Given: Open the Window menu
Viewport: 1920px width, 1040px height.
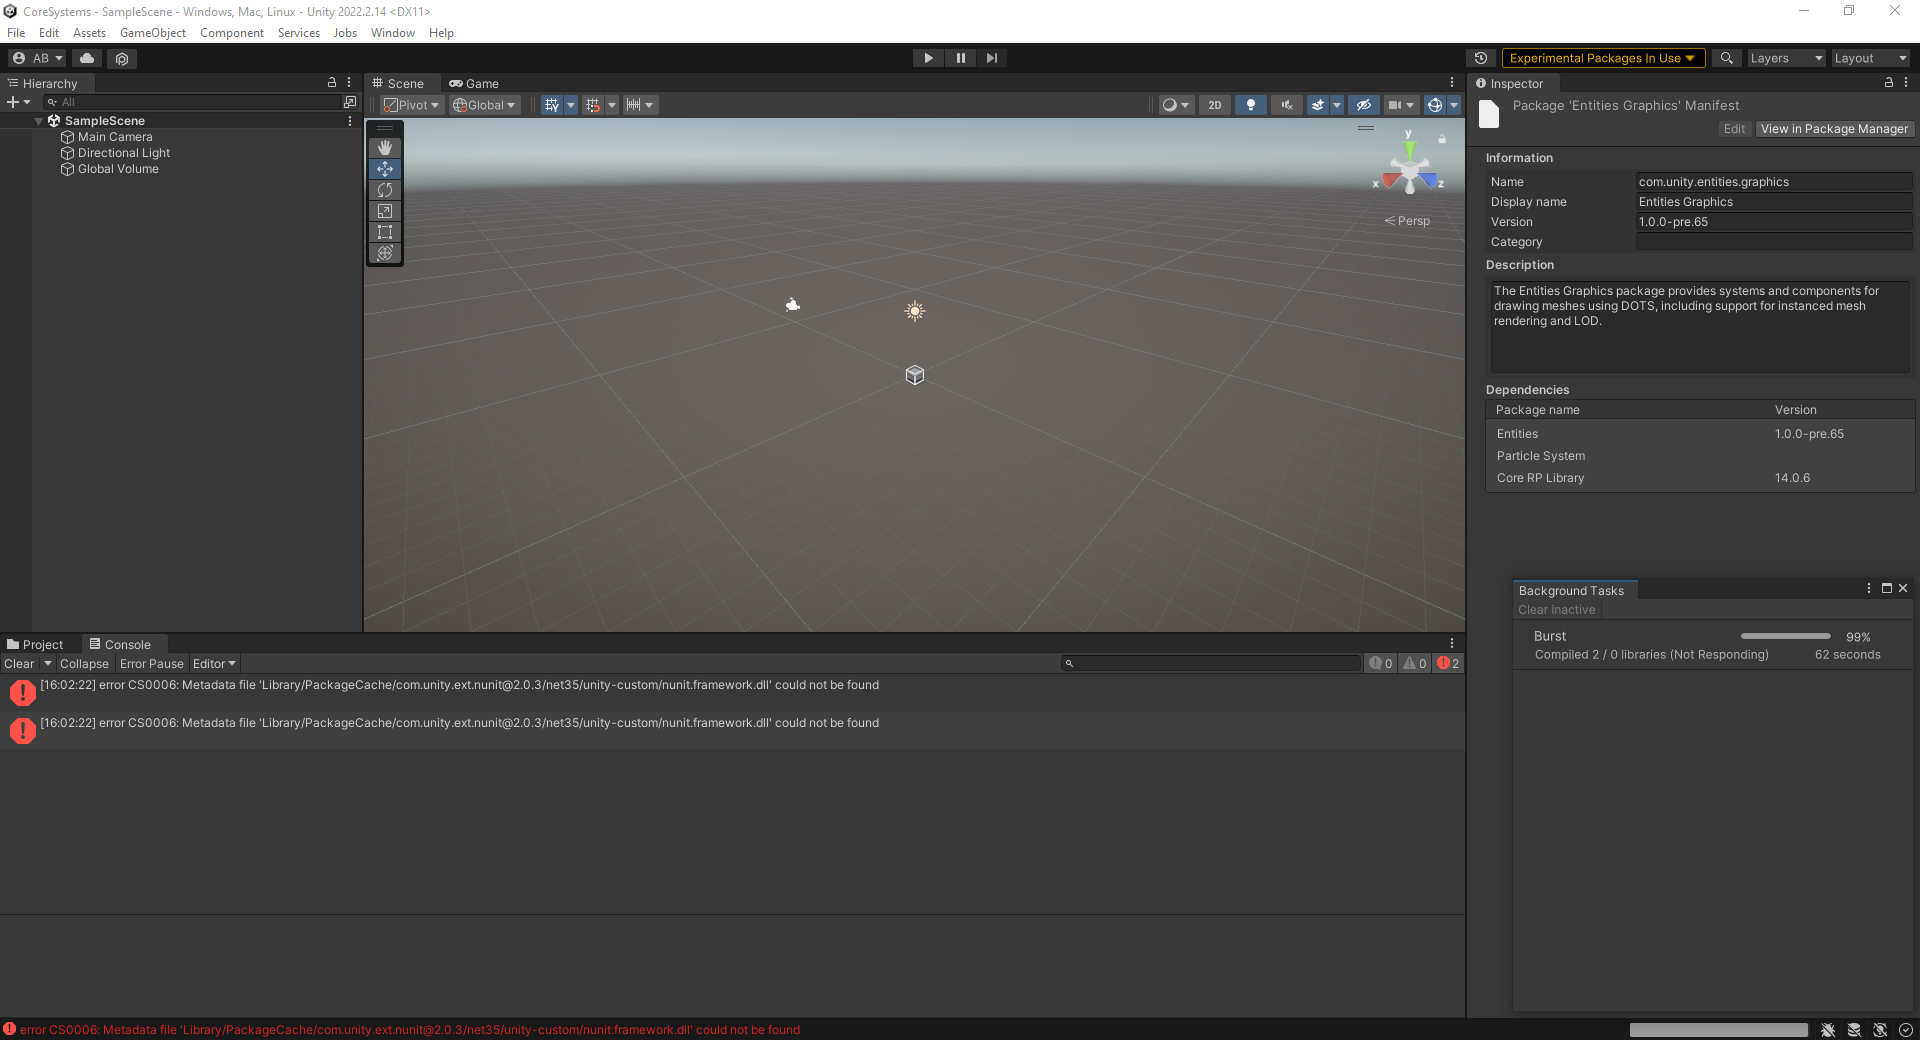Looking at the screenshot, I should coord(393,33).
